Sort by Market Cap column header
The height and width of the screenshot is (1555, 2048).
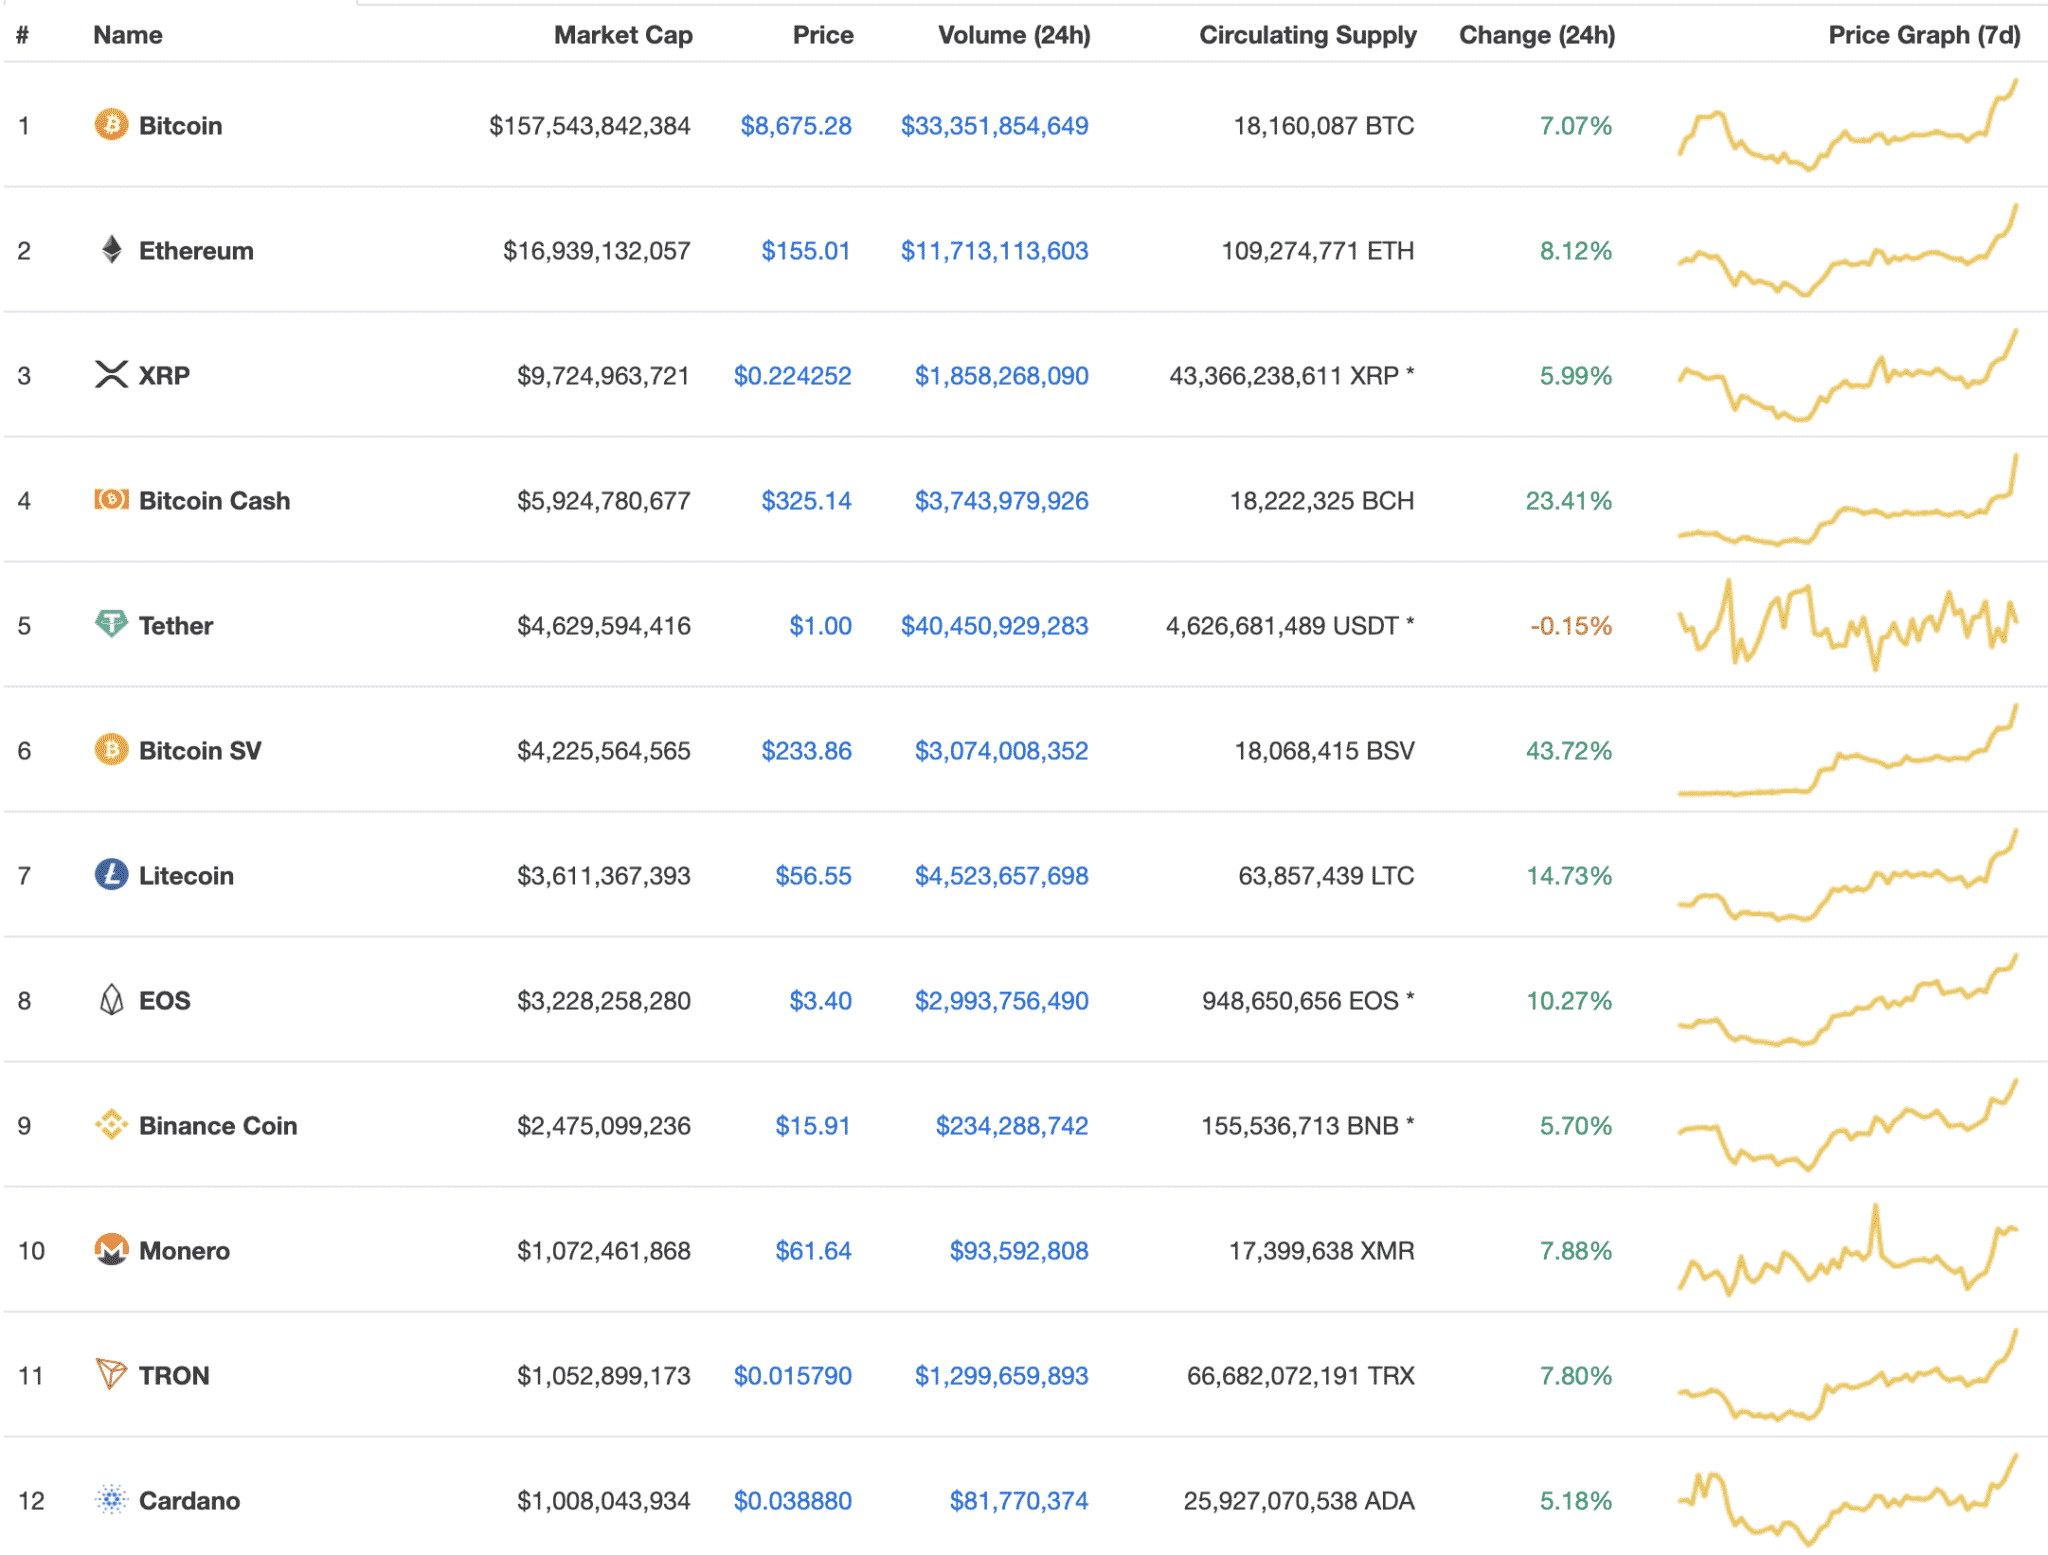tap(623, 35)
